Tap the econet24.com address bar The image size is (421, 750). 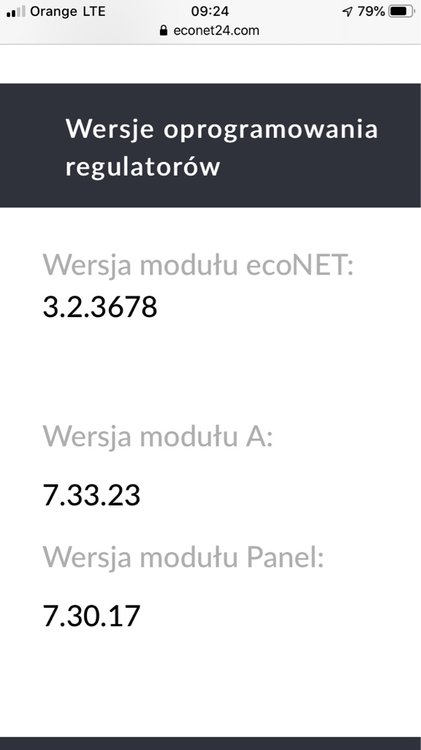coord(210,31)
